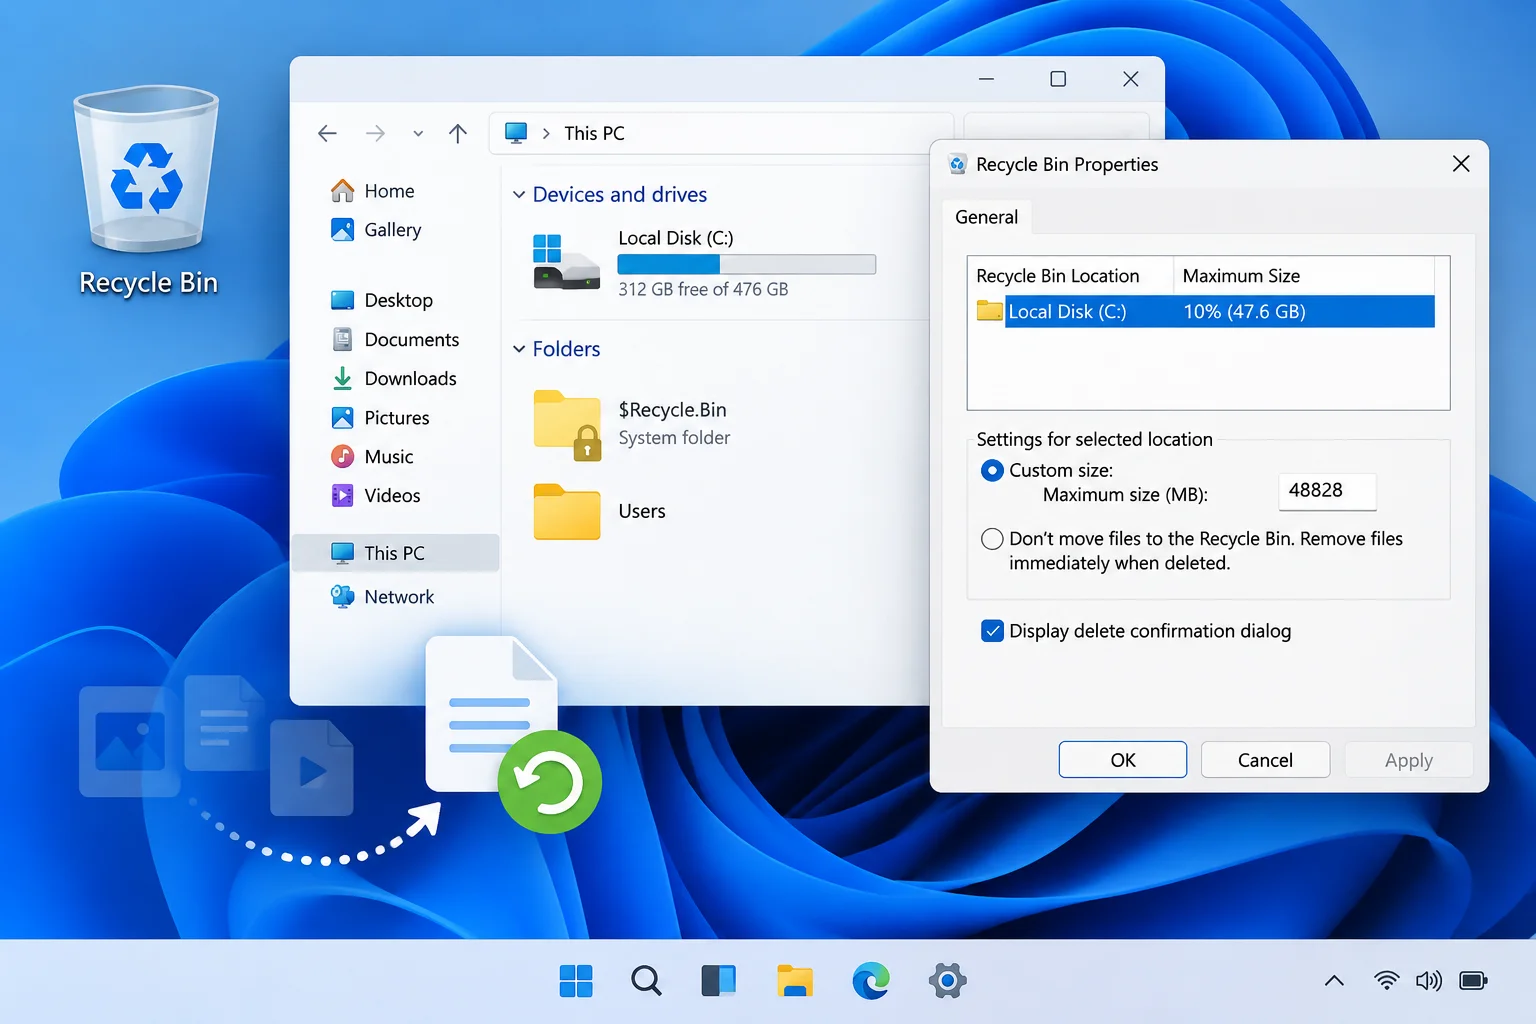This screenshot has height=1024, width=1536.
Task: Click the Apply button
Action: 1409,760
